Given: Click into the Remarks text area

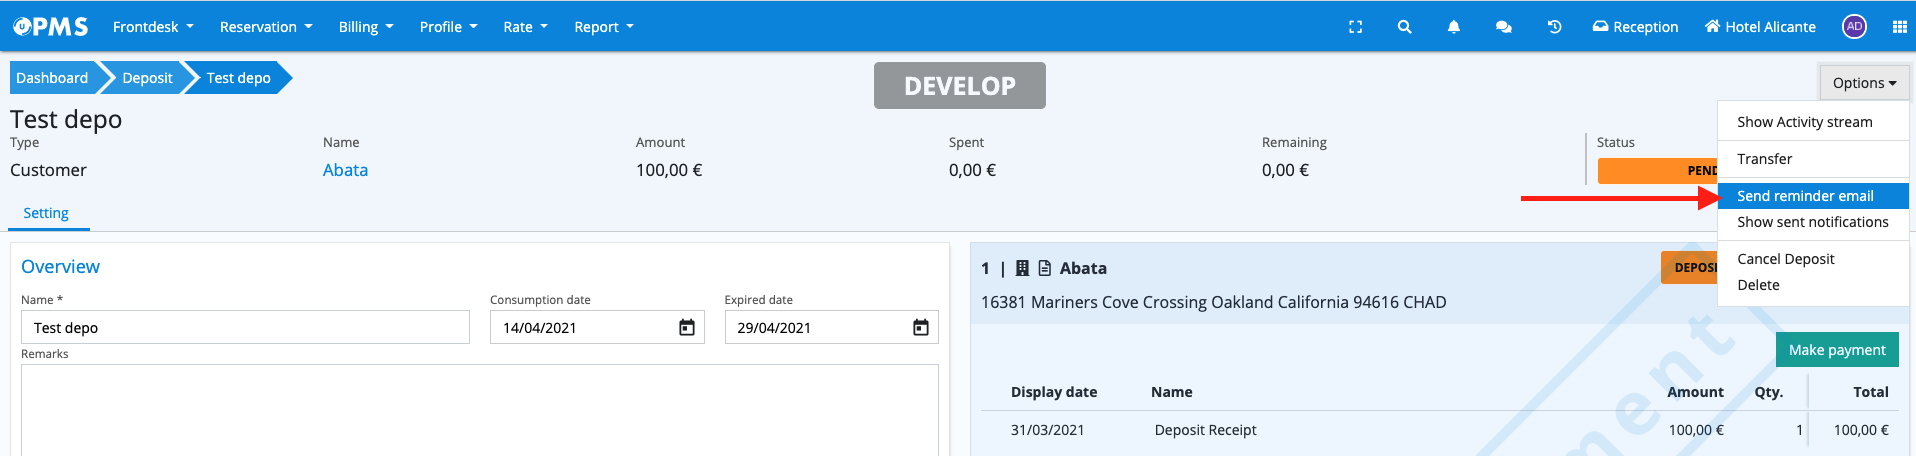Looking at the screenshot, I should point(479,410).
